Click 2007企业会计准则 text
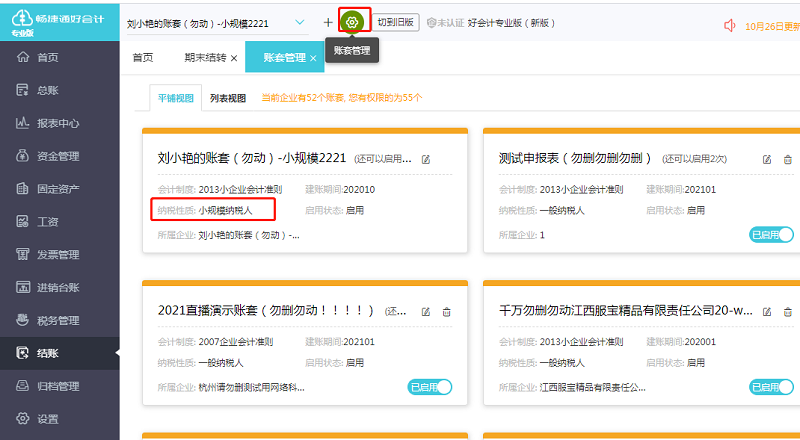Image resolution: width=800 pixels, height=440 pixels. click(x=236, y=341)
